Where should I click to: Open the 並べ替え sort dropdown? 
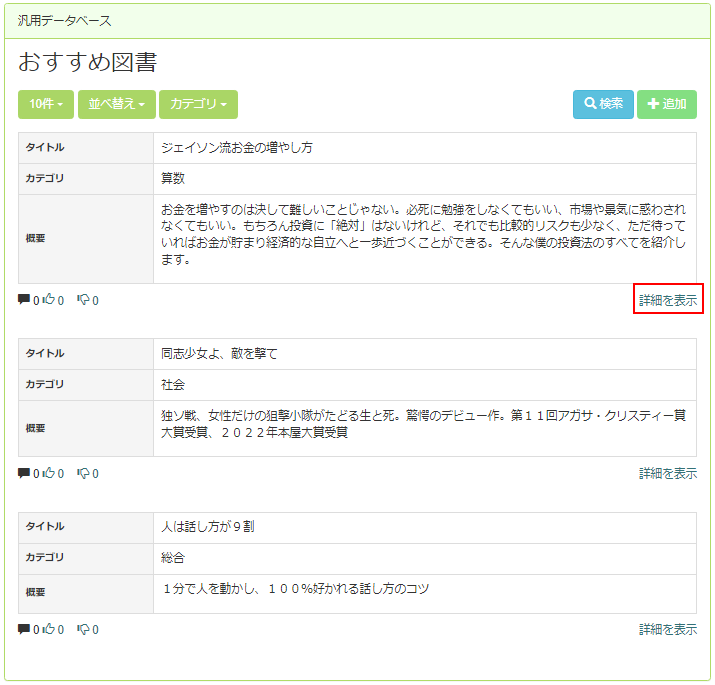click(117, 104)
